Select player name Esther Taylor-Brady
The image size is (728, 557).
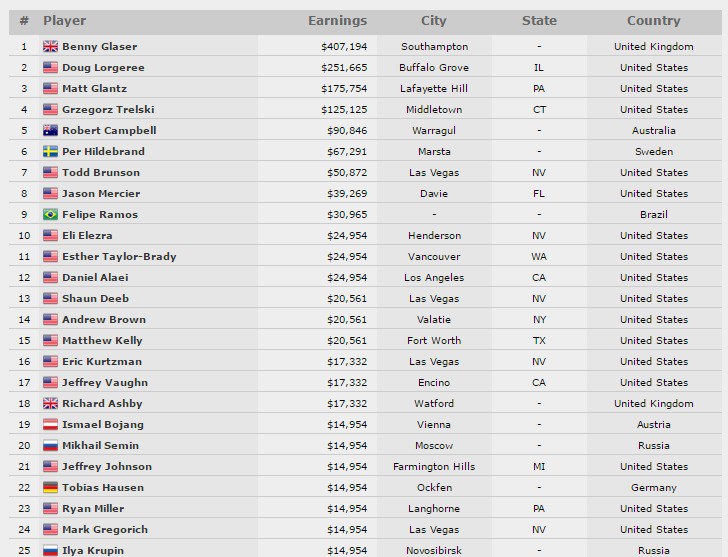(x=119, y=257)
